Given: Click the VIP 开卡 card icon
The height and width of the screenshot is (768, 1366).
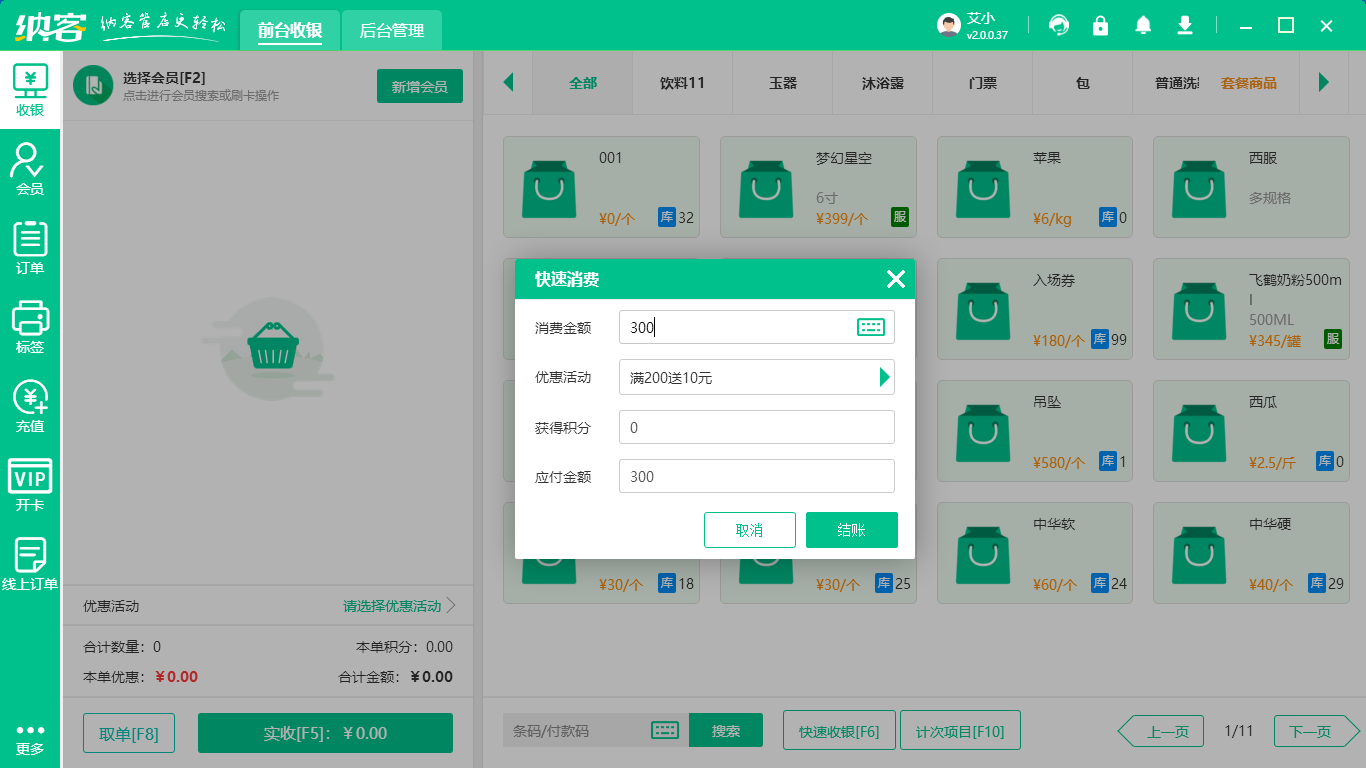Looking at the screenshot, I should click(x=30, y=484).
